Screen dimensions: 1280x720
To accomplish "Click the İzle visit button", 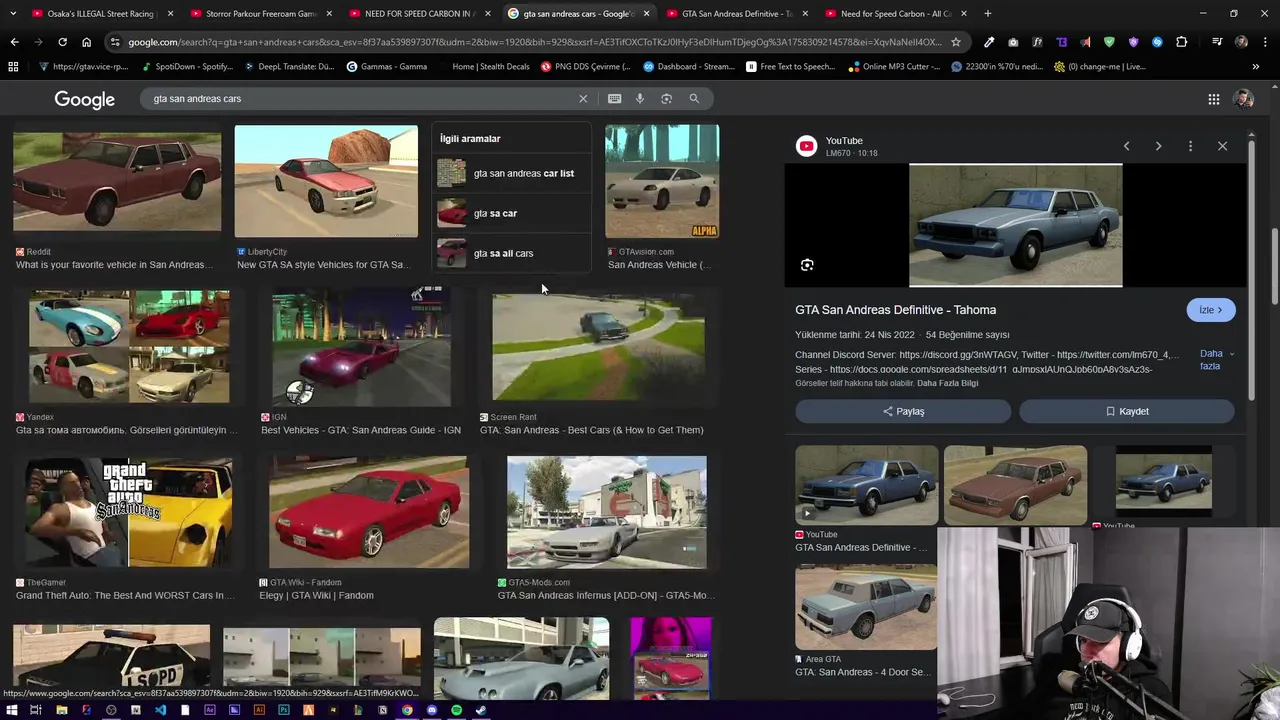I will pos(1211,310).
